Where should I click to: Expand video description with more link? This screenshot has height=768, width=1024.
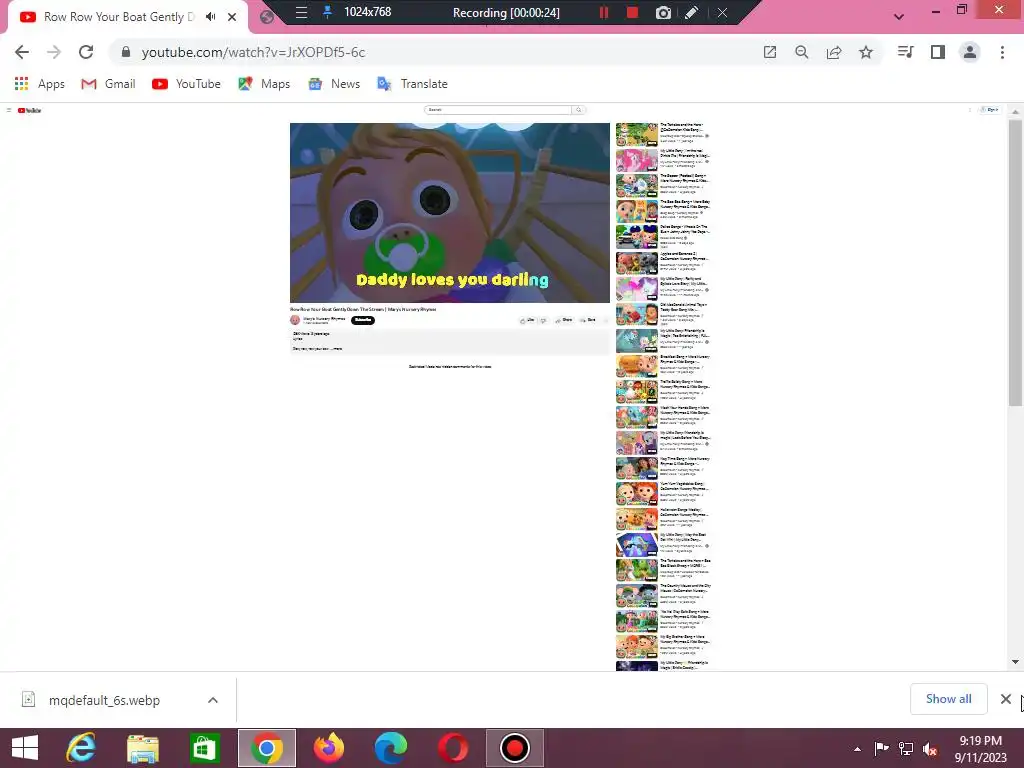(x=337, y=349)
